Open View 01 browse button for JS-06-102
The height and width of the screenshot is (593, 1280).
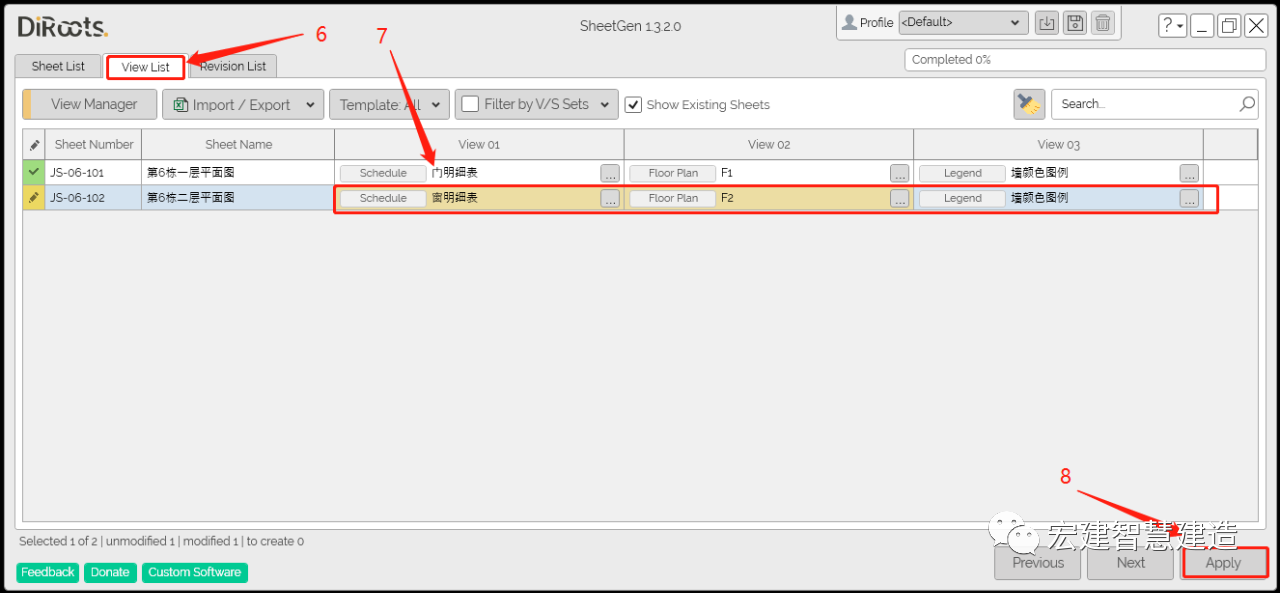(610, 198)
